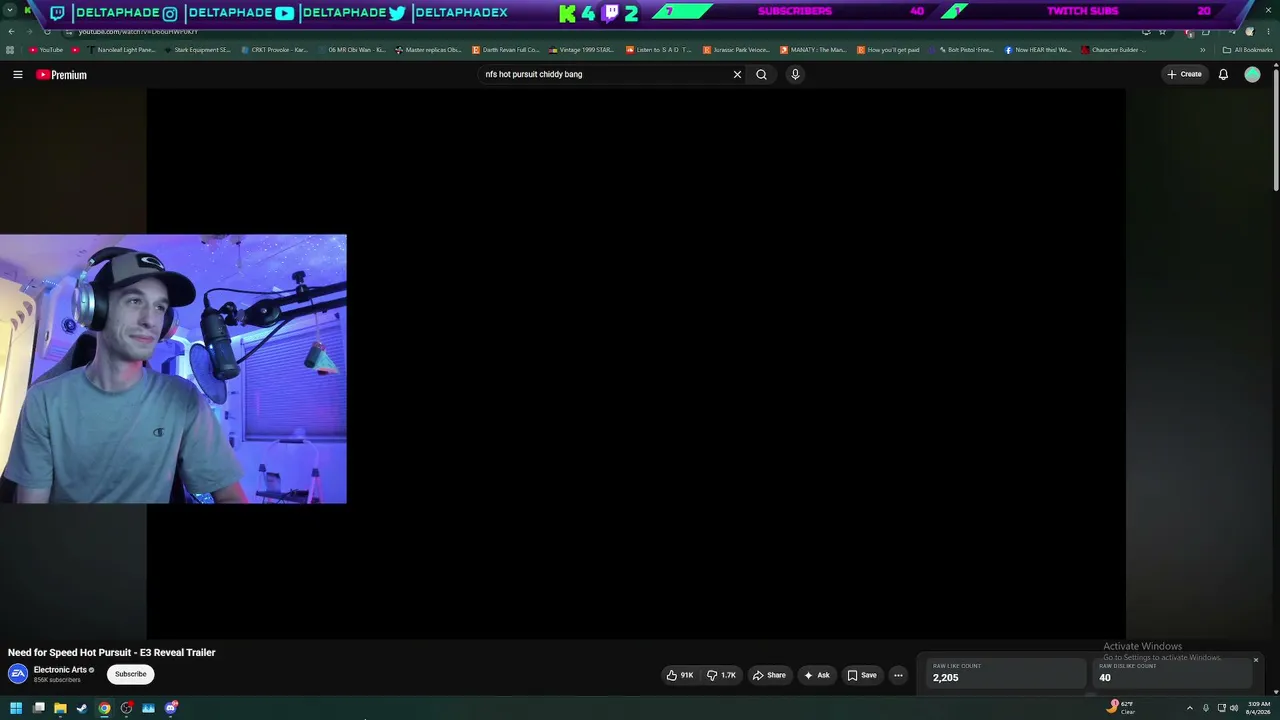The image size is (1280, 720).
Task: Switch to Chrome on the taskbar
Action: click(x=104, y=708)
